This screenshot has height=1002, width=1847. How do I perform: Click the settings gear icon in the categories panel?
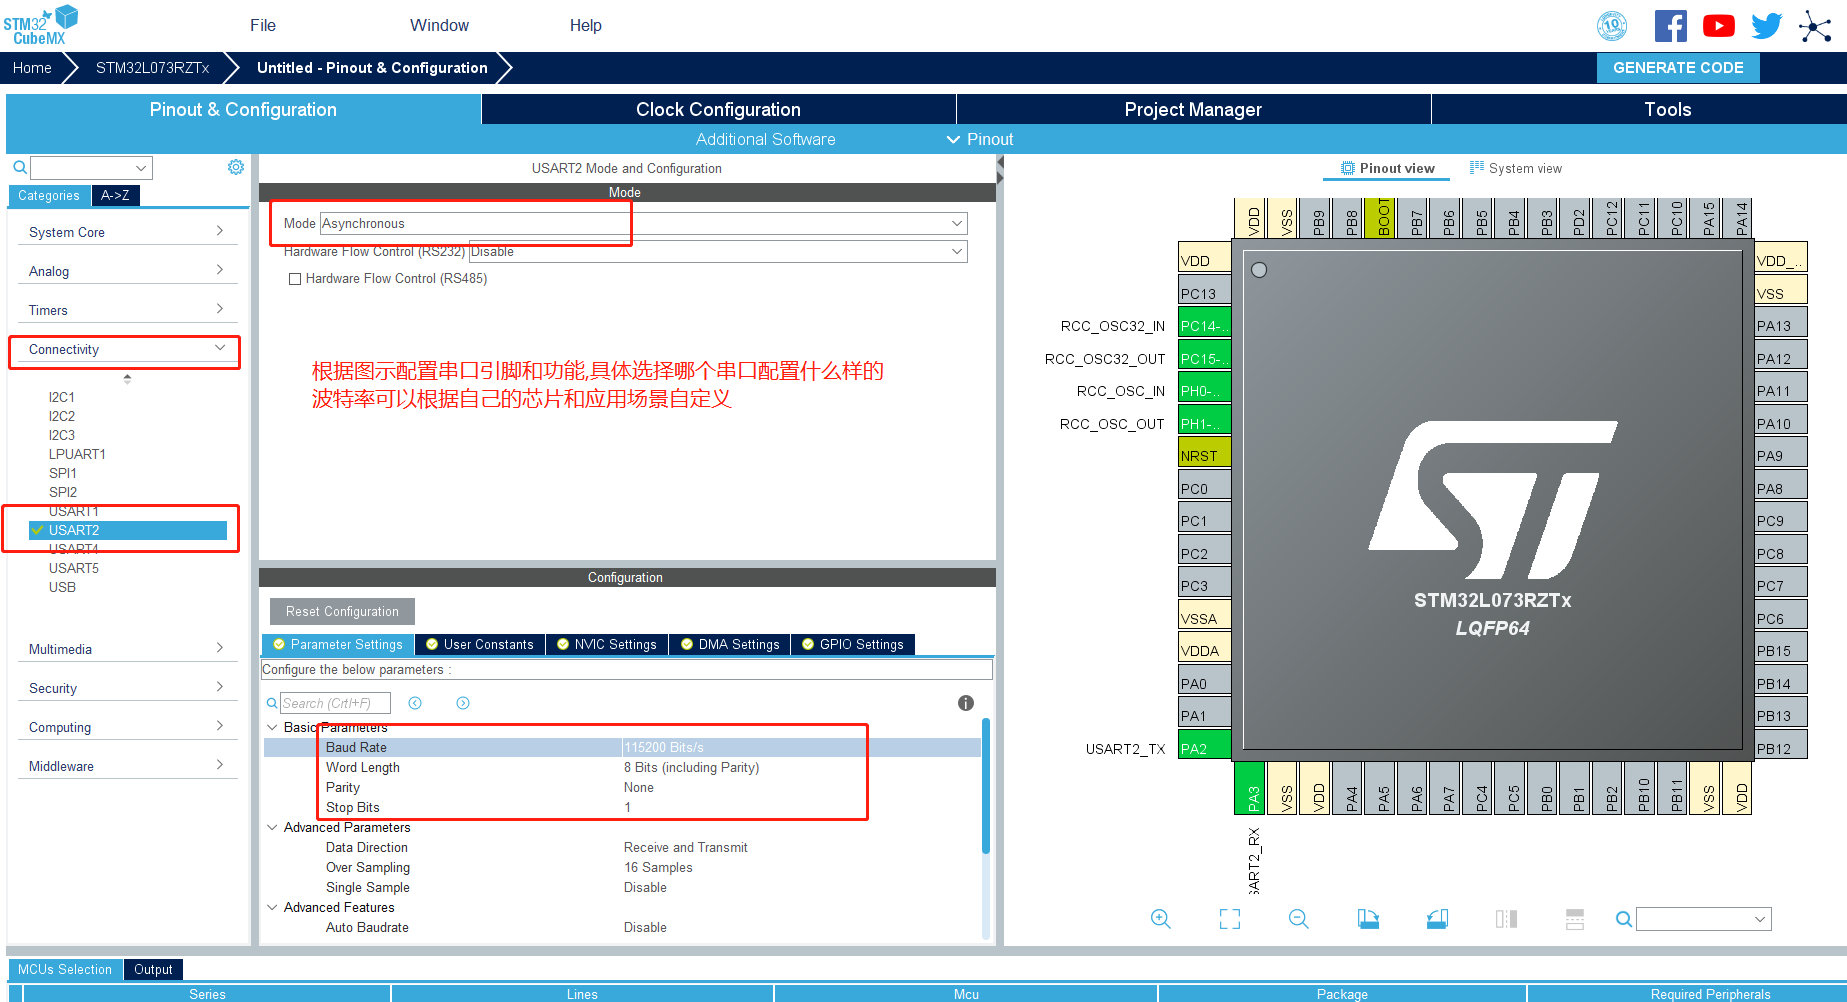236,167
